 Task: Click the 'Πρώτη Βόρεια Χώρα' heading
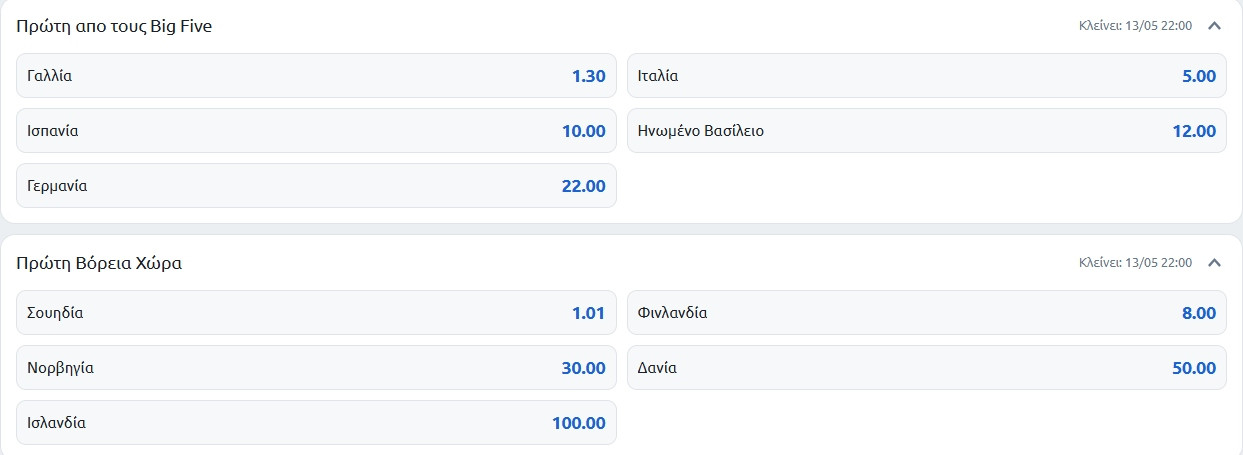coord(99,264)
